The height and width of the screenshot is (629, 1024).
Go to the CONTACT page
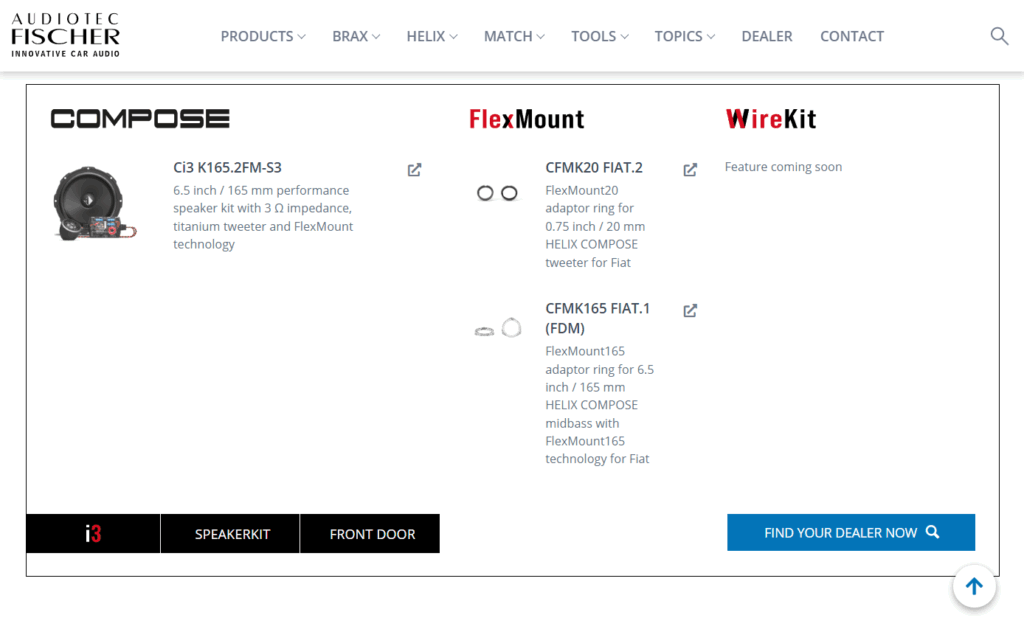pyautogui.click(x=852, y=36)
